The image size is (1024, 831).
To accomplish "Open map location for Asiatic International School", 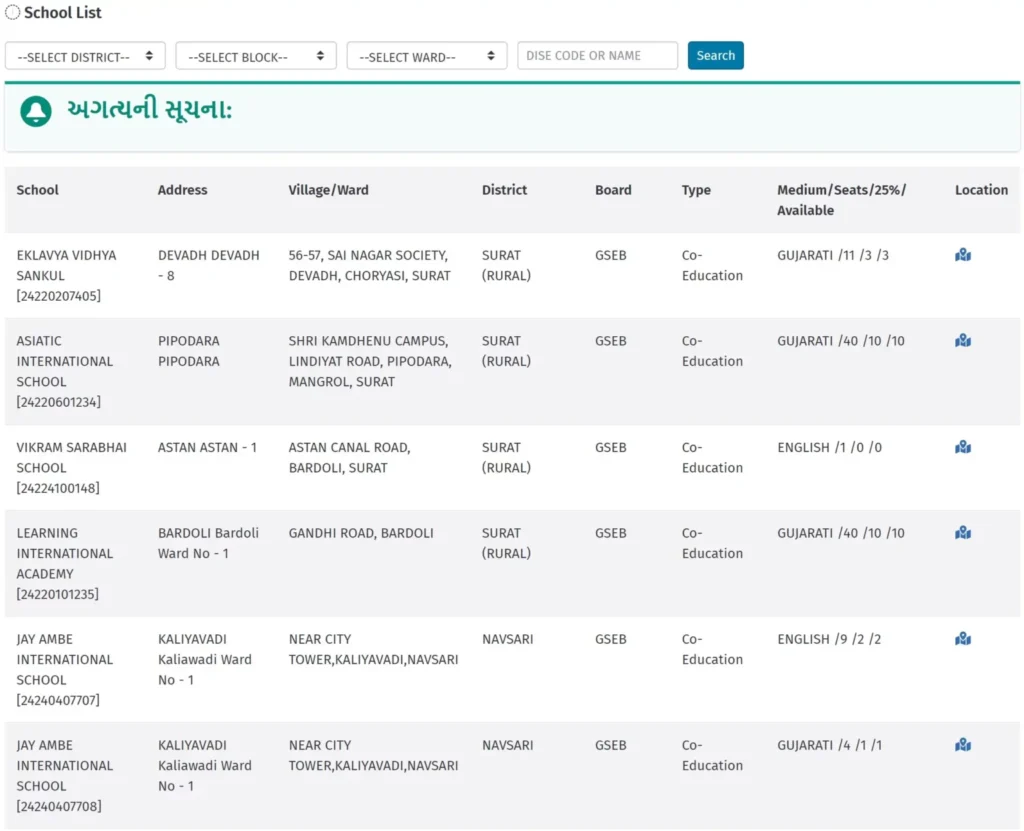I will [963, 340].
